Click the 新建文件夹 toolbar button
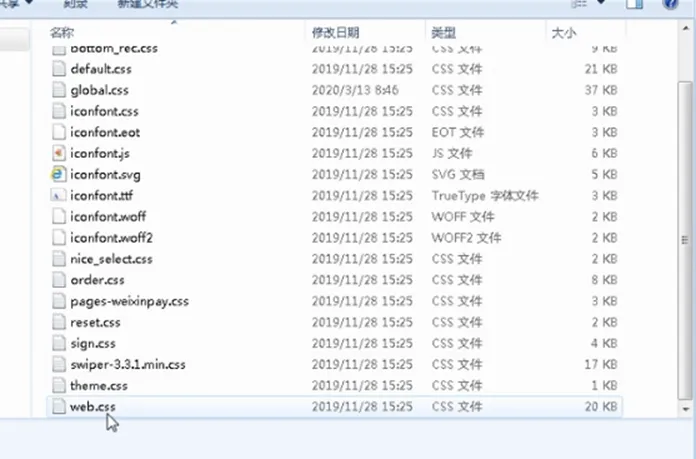The image size is (696, 459). click(148, 4)
